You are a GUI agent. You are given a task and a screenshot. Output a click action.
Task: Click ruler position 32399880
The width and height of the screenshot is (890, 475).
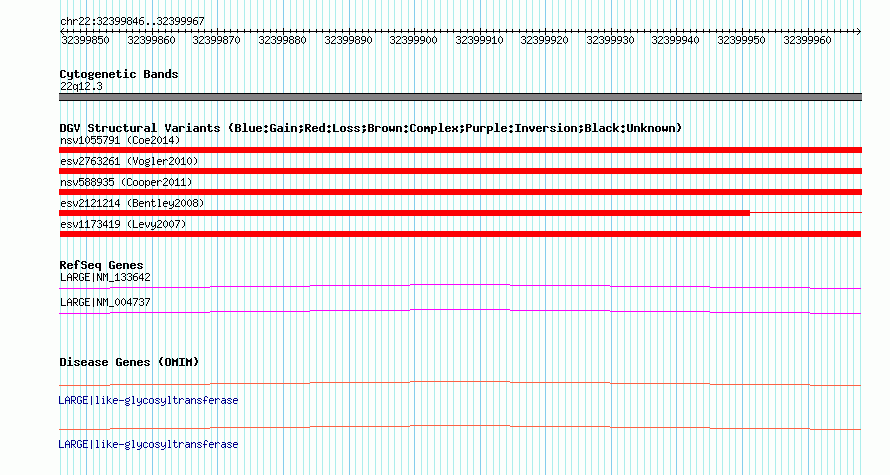click(x=282, y=40)
